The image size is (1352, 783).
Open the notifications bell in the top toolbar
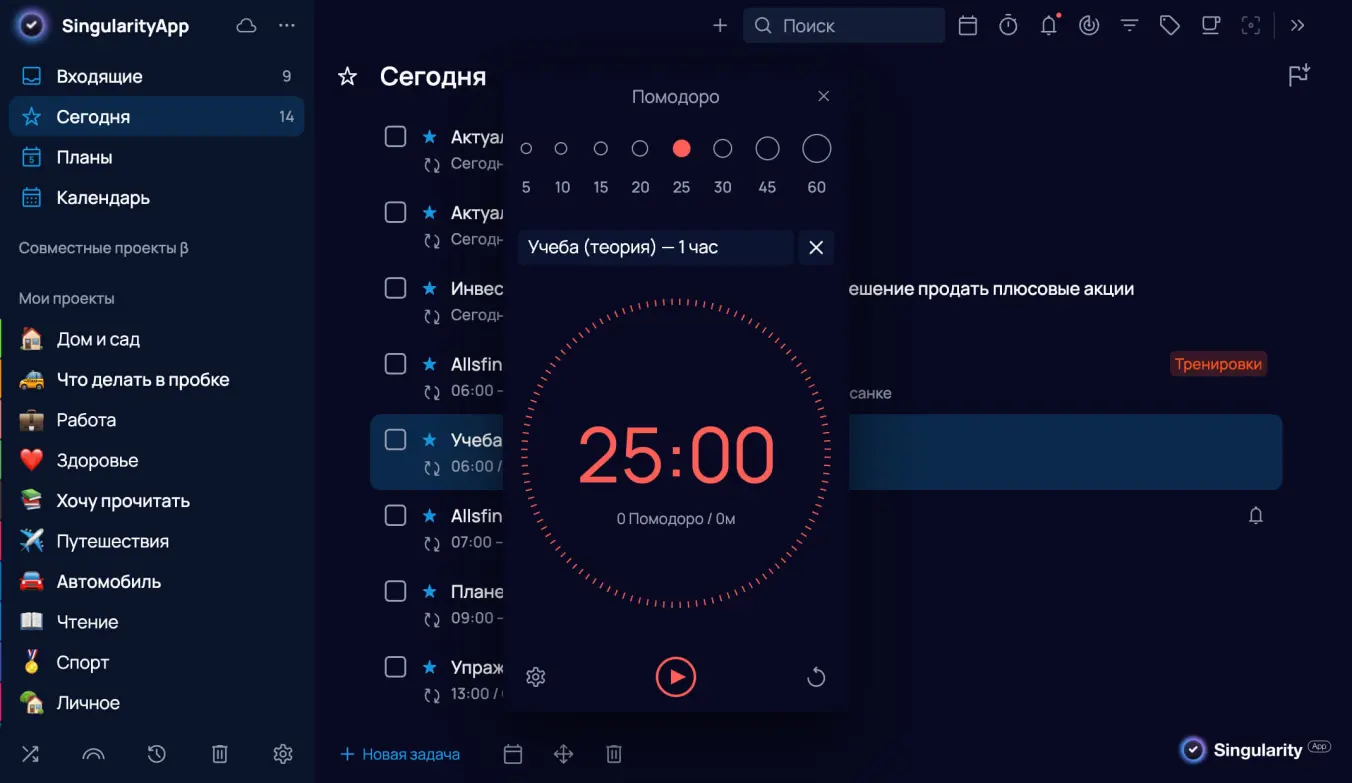click(1048, 25)
